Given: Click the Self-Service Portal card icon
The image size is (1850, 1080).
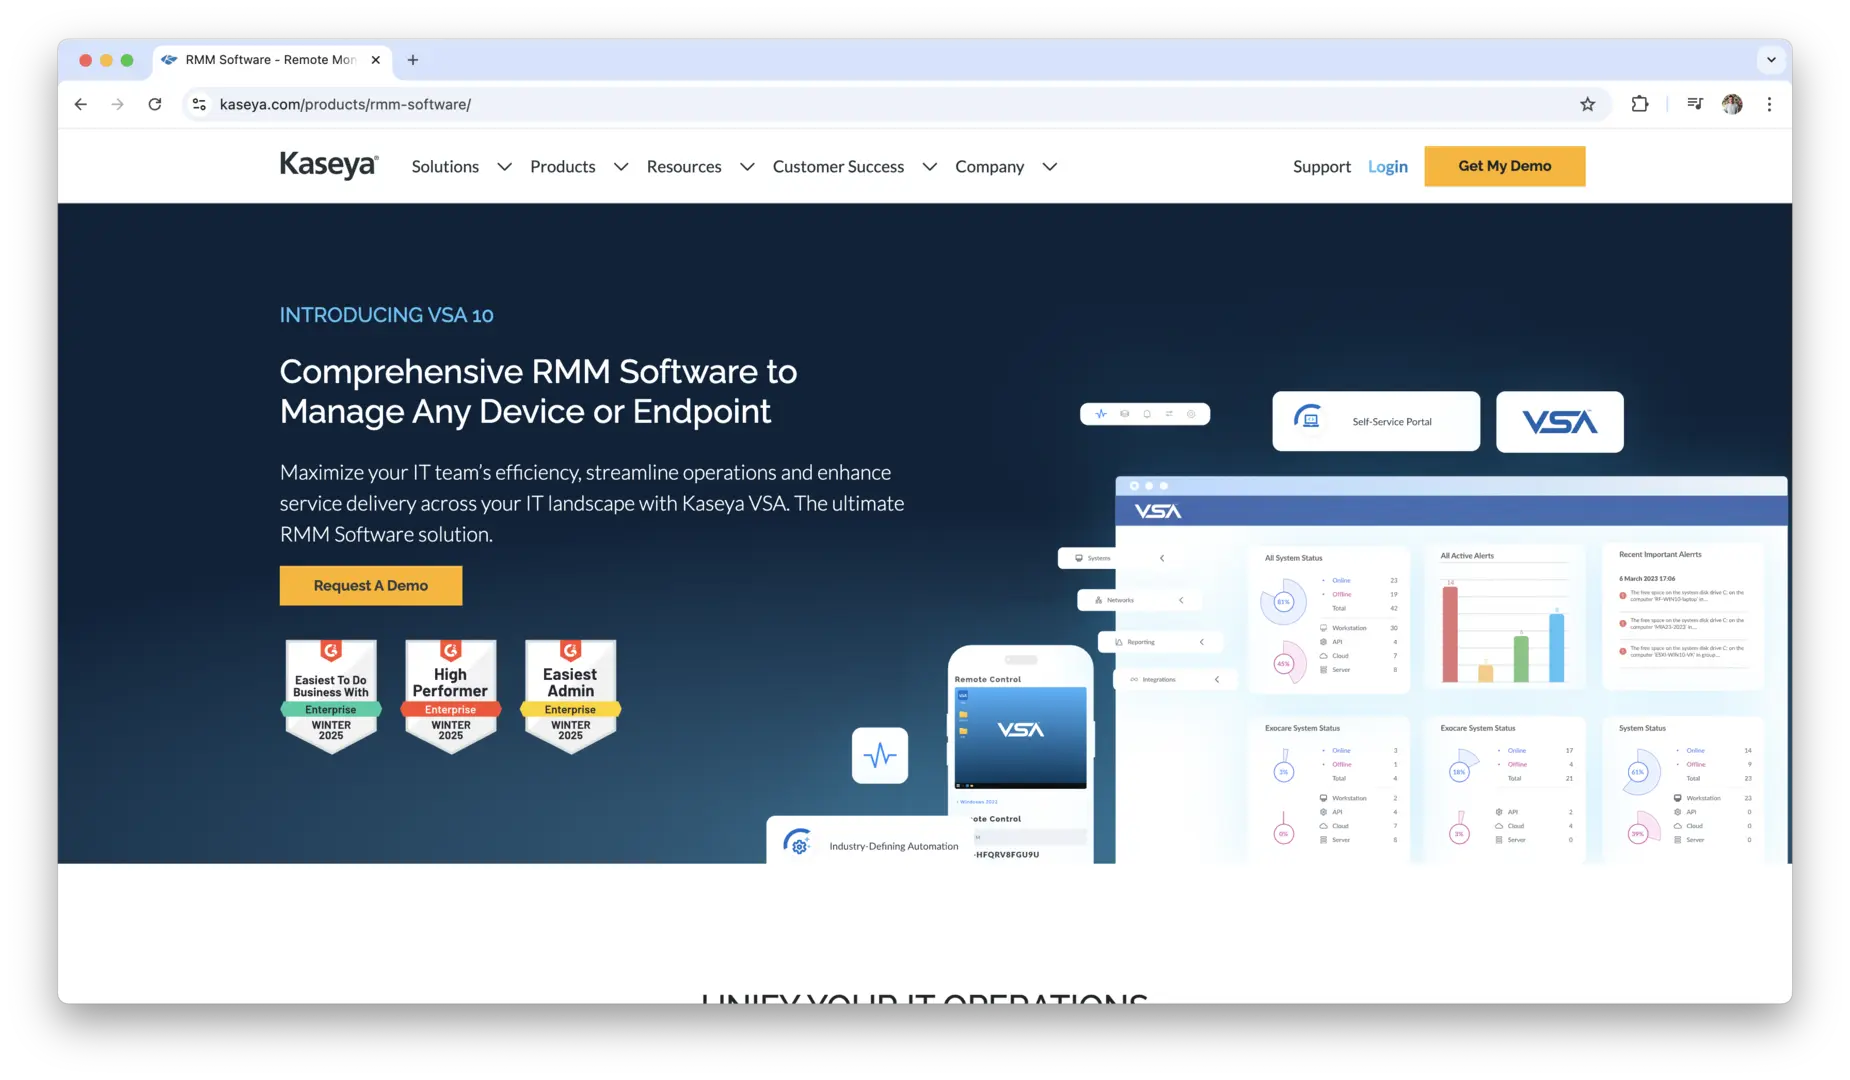Looking at the screenshot, I should (x=1308, y=417).
